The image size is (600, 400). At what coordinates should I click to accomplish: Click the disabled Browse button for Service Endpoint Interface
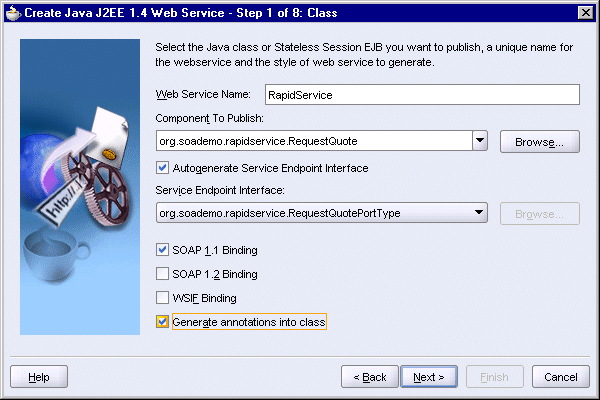tap(540, 214)
